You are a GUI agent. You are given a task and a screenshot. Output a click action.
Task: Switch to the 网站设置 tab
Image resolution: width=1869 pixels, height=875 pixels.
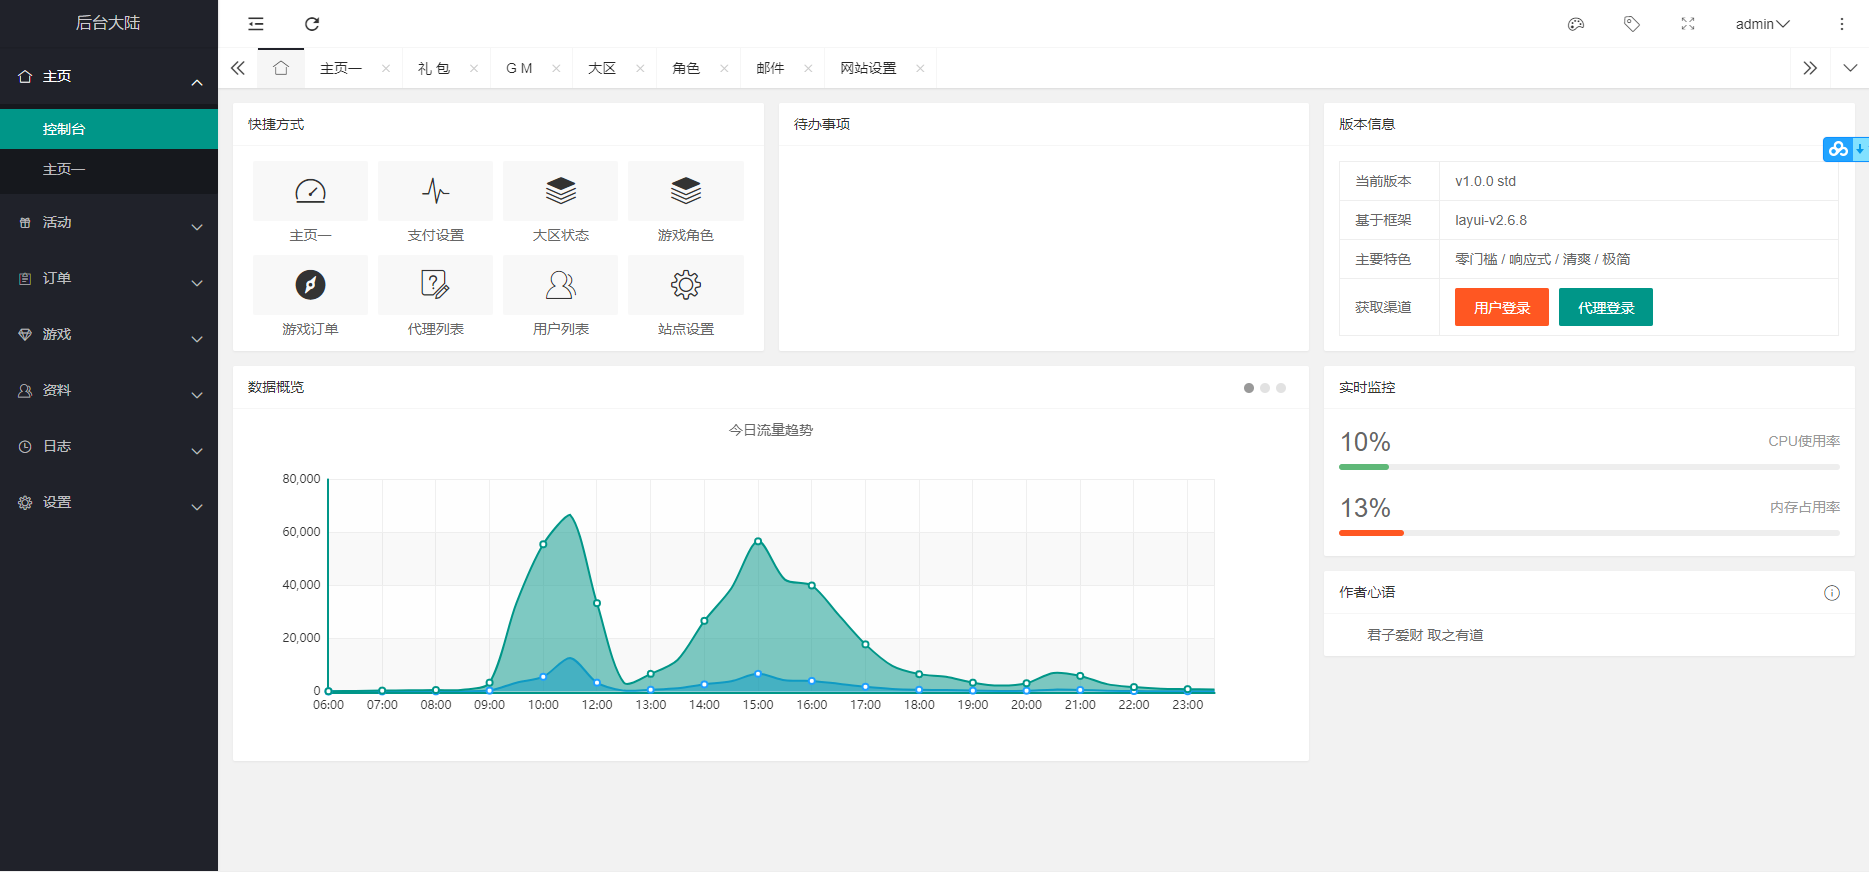click(868, 68)
